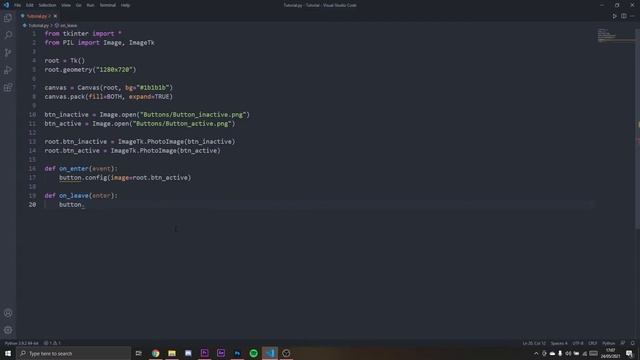Open the Edit menu
640x360 pixels.
(x=30, y=5)
